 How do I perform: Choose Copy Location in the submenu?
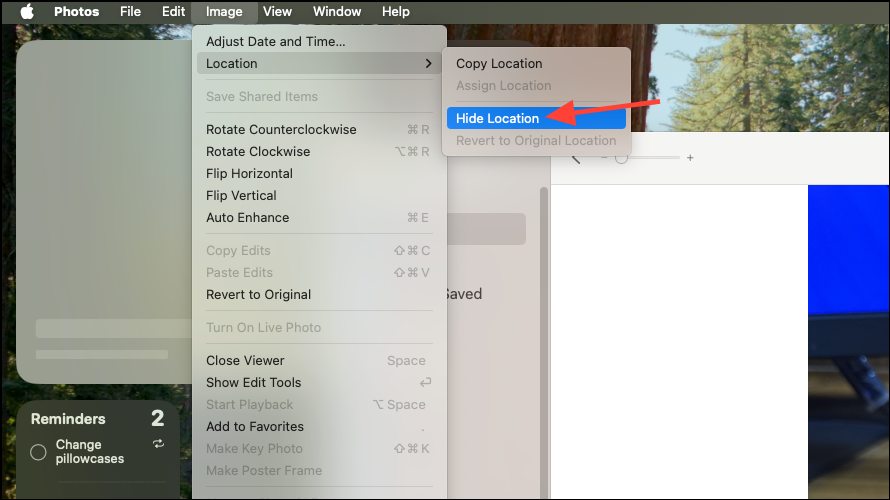(x=499, y=64)
